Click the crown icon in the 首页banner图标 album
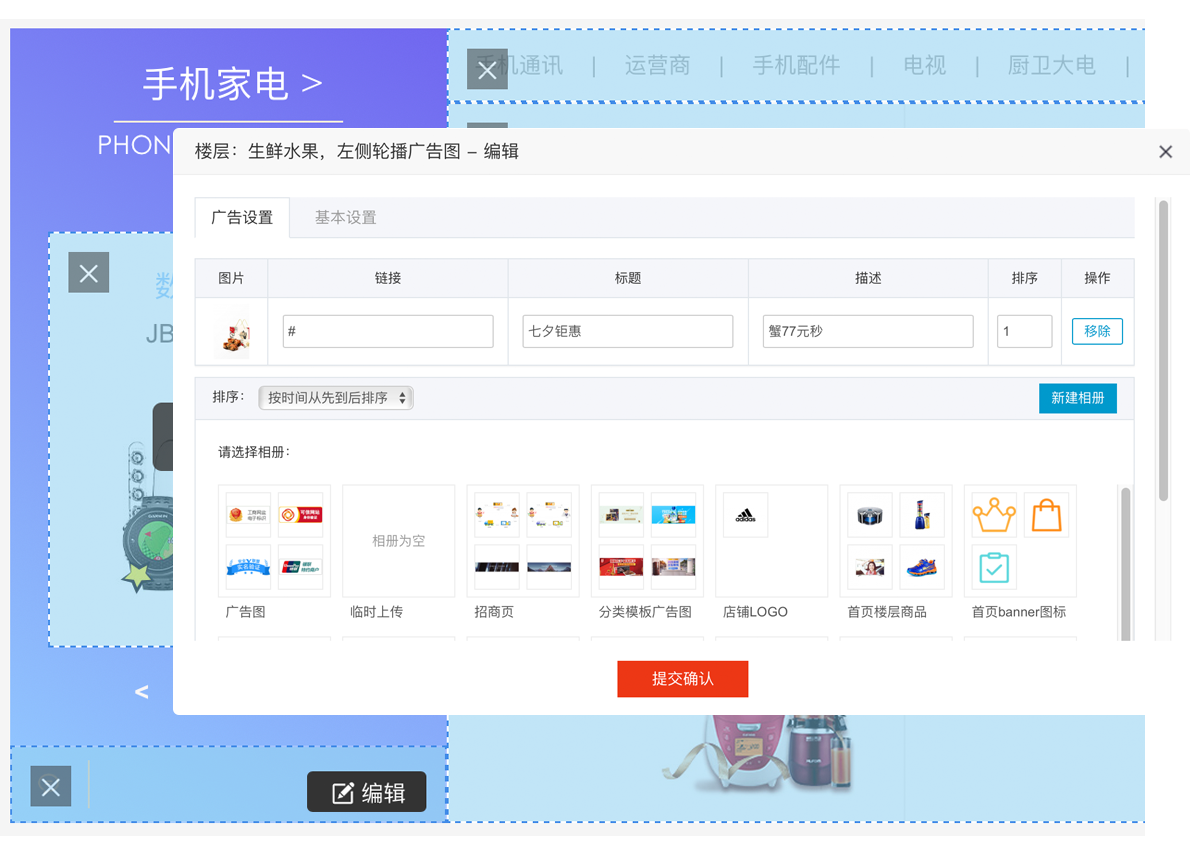This screenshot has width=1190, height=844. pos(994,515)
